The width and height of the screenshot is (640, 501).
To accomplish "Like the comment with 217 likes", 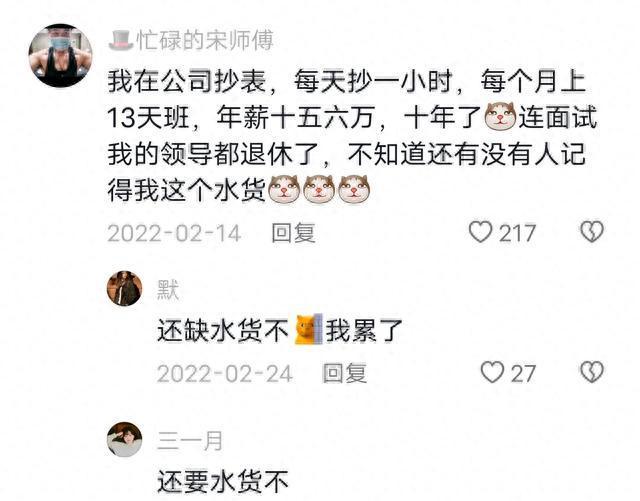I will (x=480, y=232).
